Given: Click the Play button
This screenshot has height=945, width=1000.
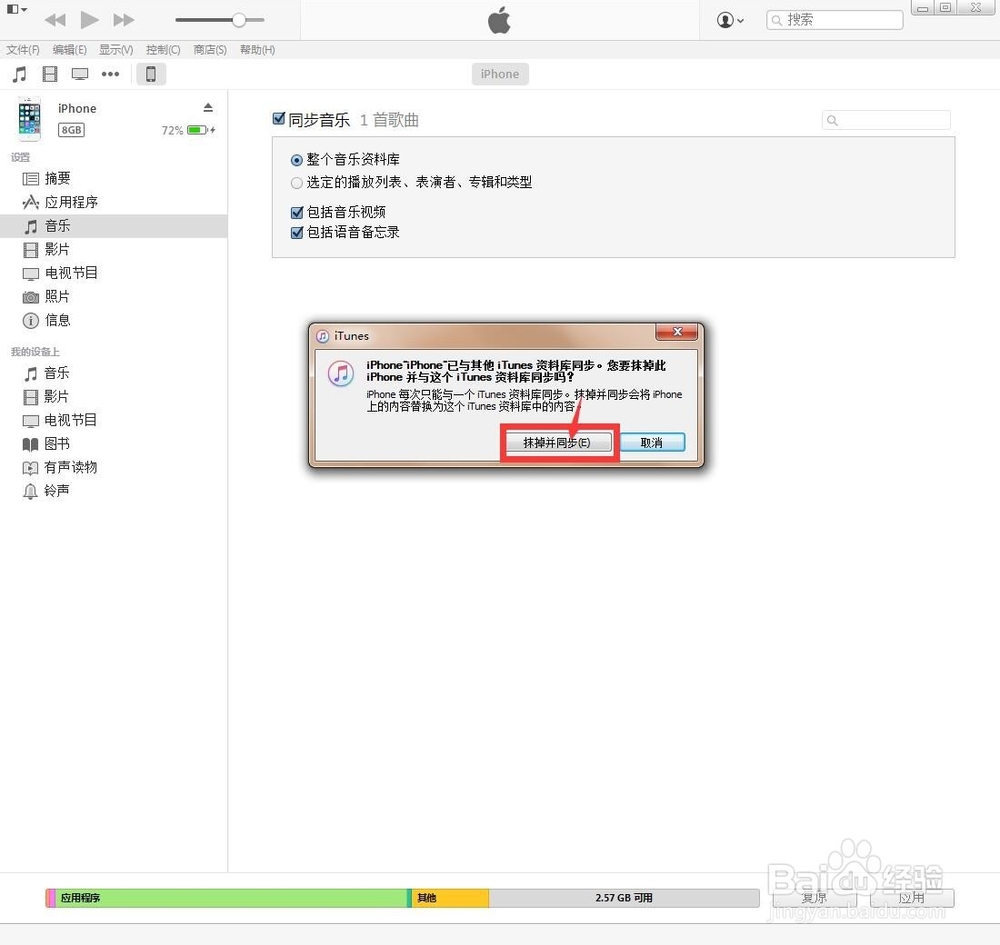Looking at the screenshot, I should [x=89, y=20].
